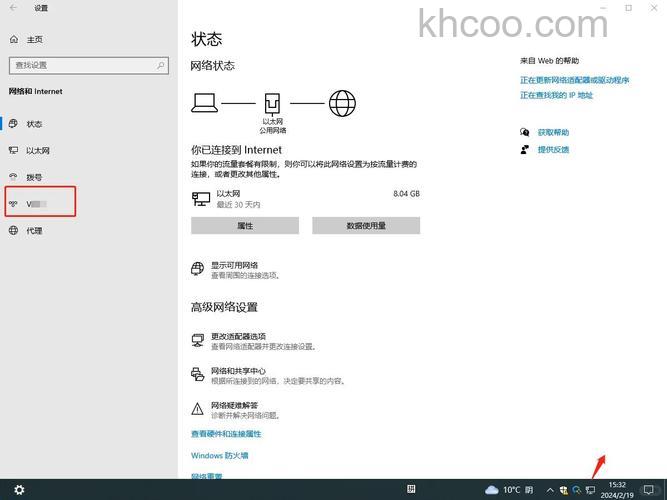Image resolution: width=667 pixels, height=500 pixels.
Task: Click the warning triangle beside 网络疑难解答
Action: [197, 409]
